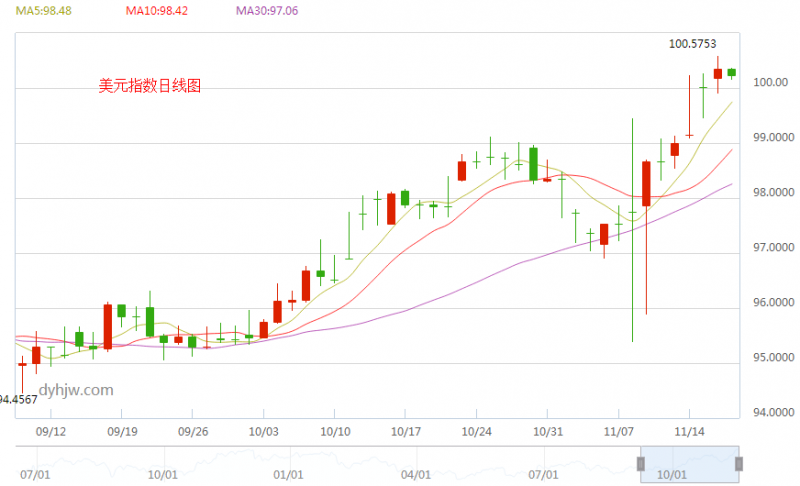Click the 10/24 date axis label

point(477,431)
